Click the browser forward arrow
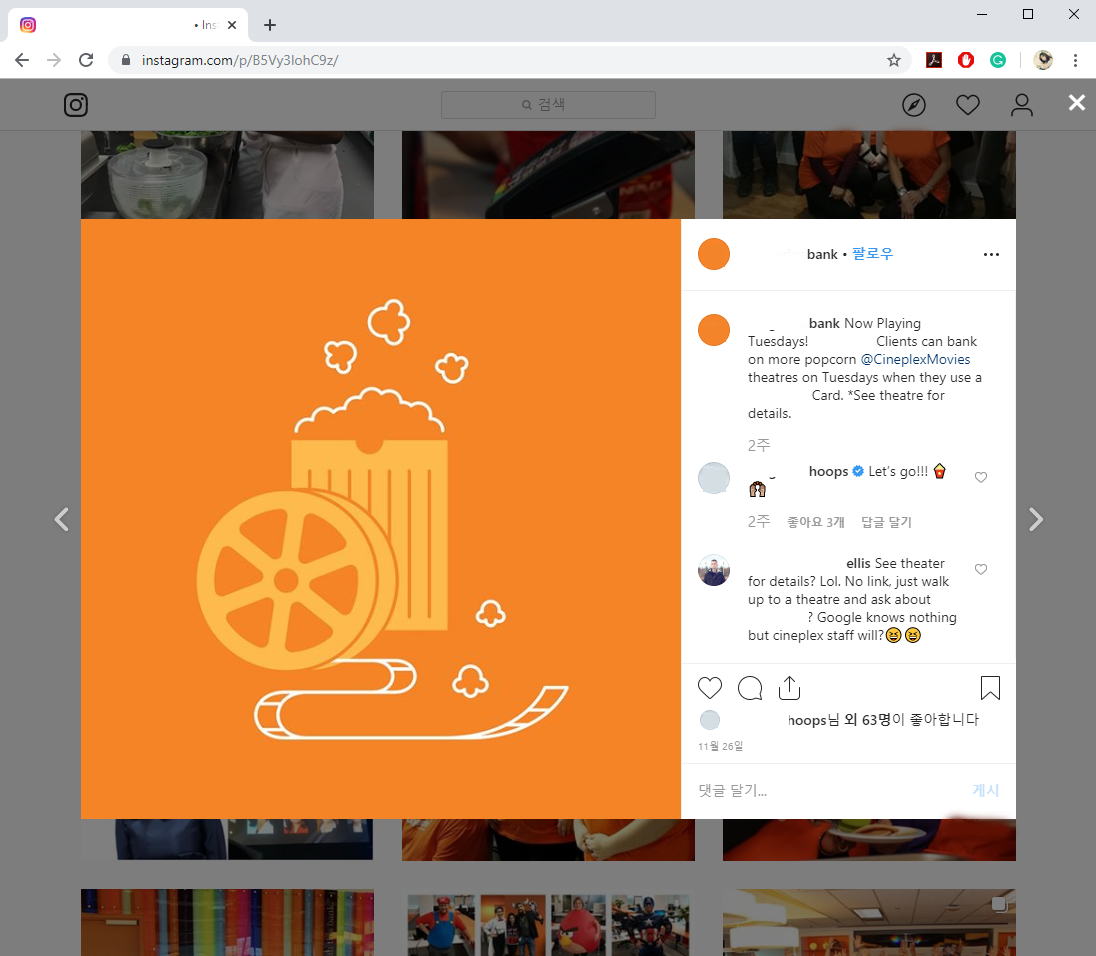1096x956 pixels. click(54, 60)
